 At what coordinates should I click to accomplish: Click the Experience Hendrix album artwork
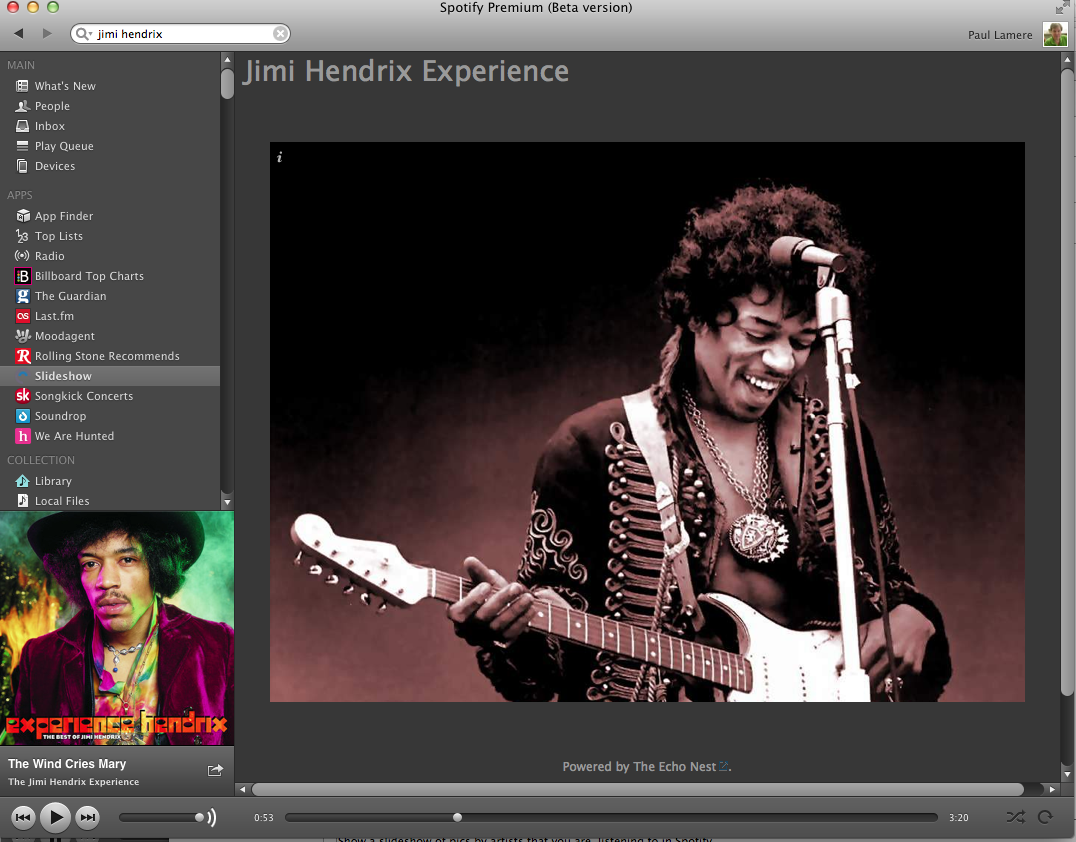click(x=117, y=628)
